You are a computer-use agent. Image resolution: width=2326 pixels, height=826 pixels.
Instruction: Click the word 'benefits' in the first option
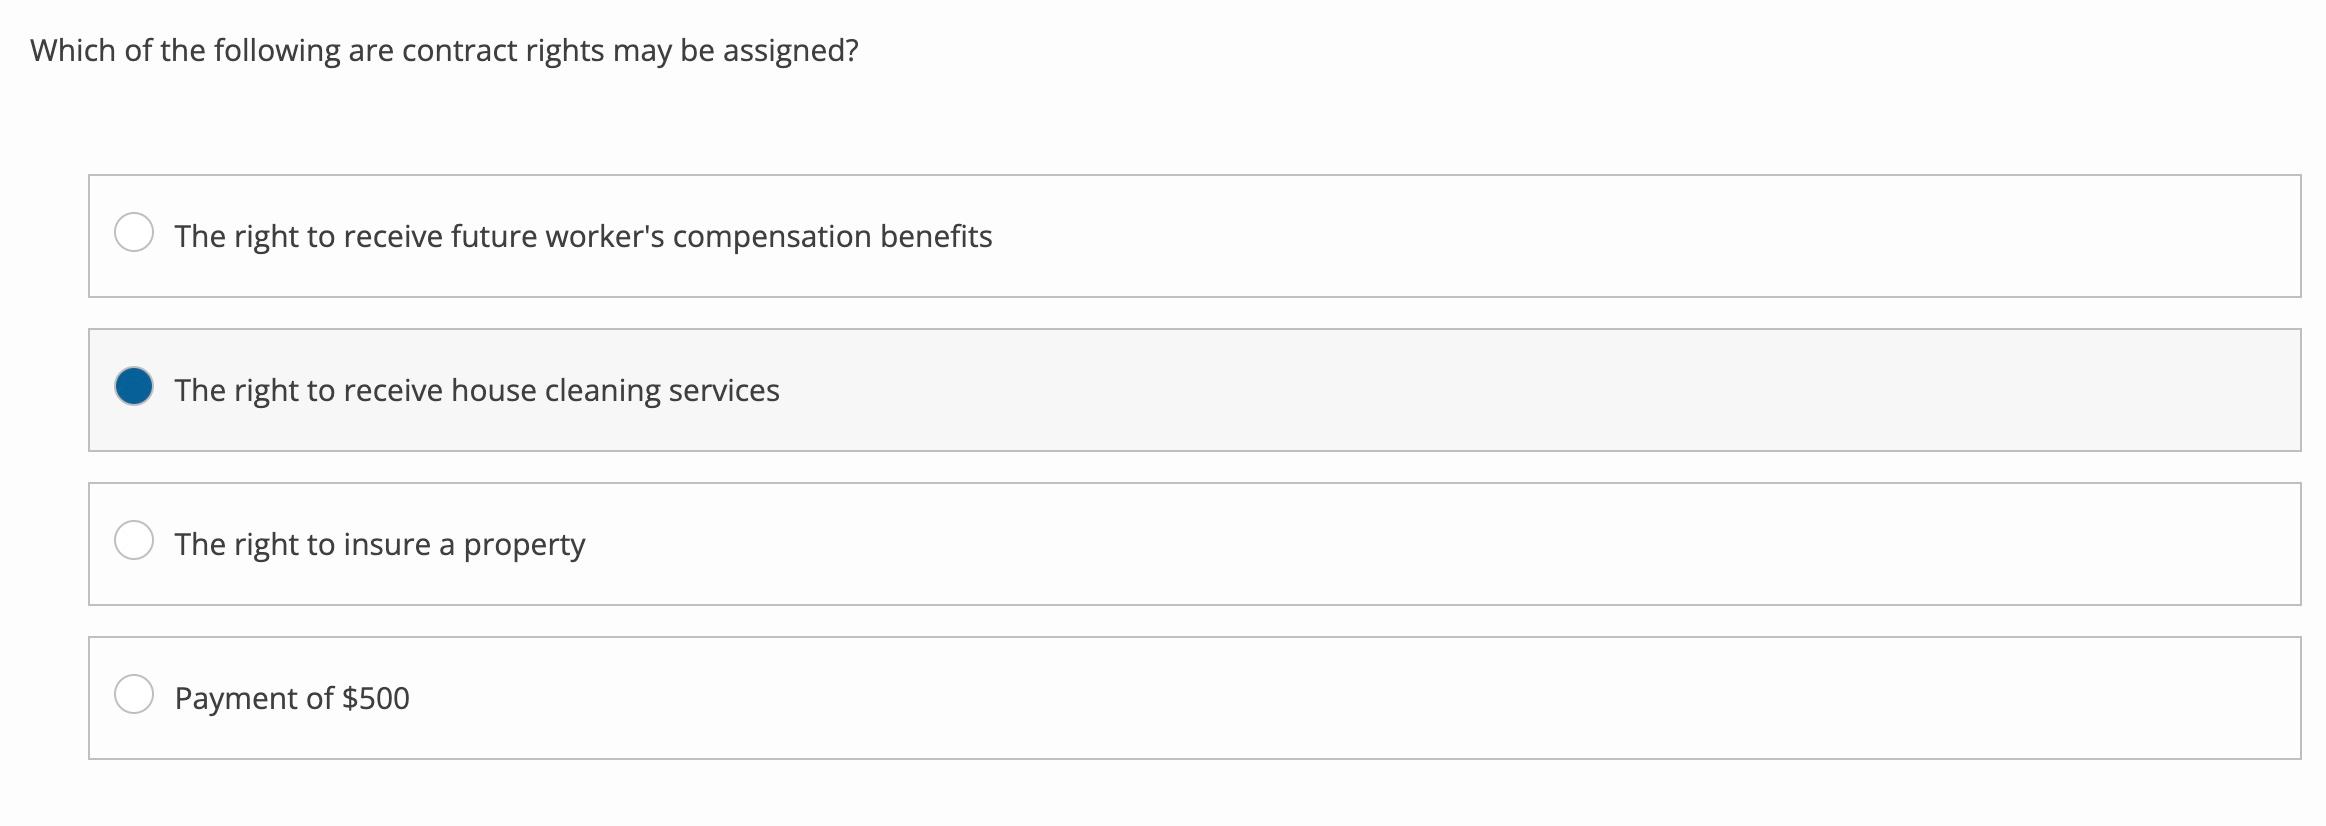pyautogui.click(x=936, y=237)
